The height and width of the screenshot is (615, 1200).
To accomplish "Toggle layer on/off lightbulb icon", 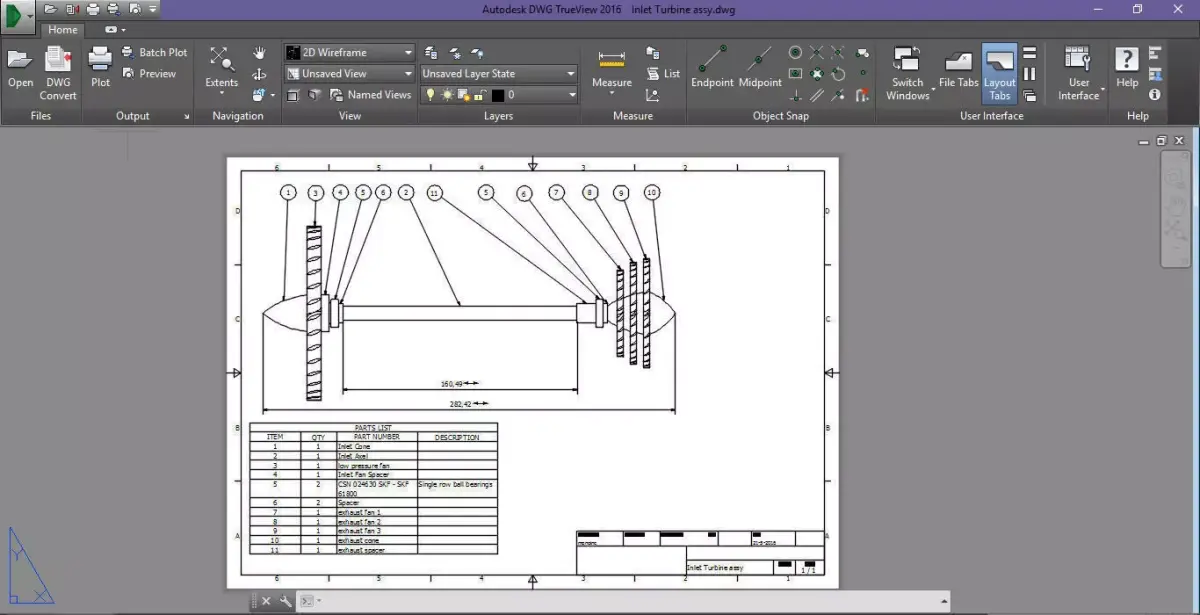I will 431,95.
